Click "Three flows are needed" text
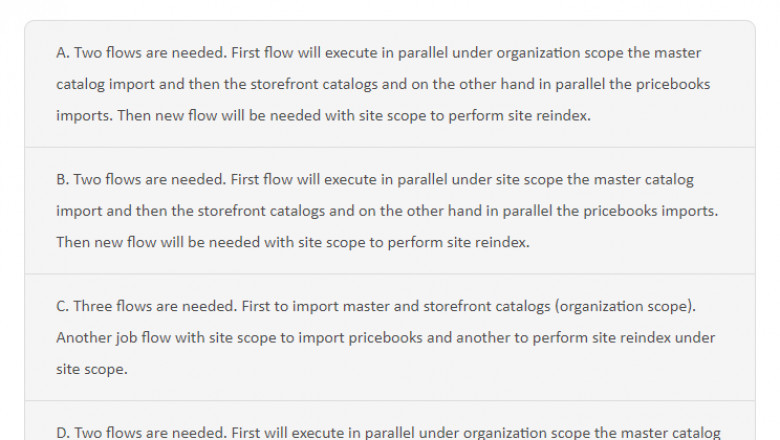The height and width of the screenshot is (440, 780). [x=149, y=306]
